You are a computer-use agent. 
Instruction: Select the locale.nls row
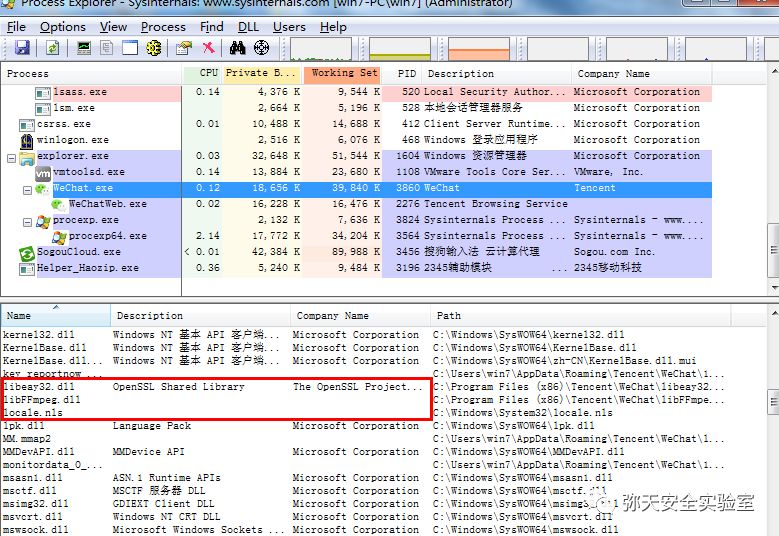pyautogui.click(x=364, y=412)
